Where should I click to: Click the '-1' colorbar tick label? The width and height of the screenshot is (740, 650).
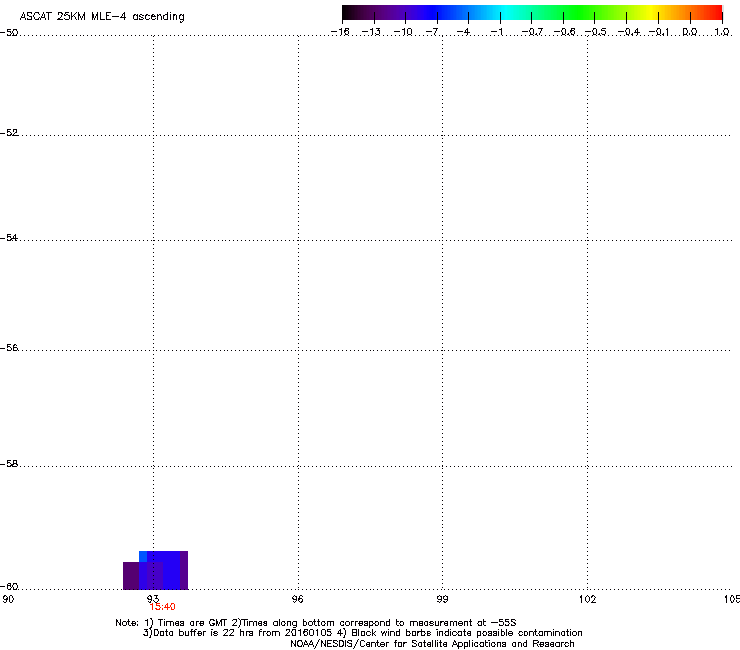click(x=497, y=32)
